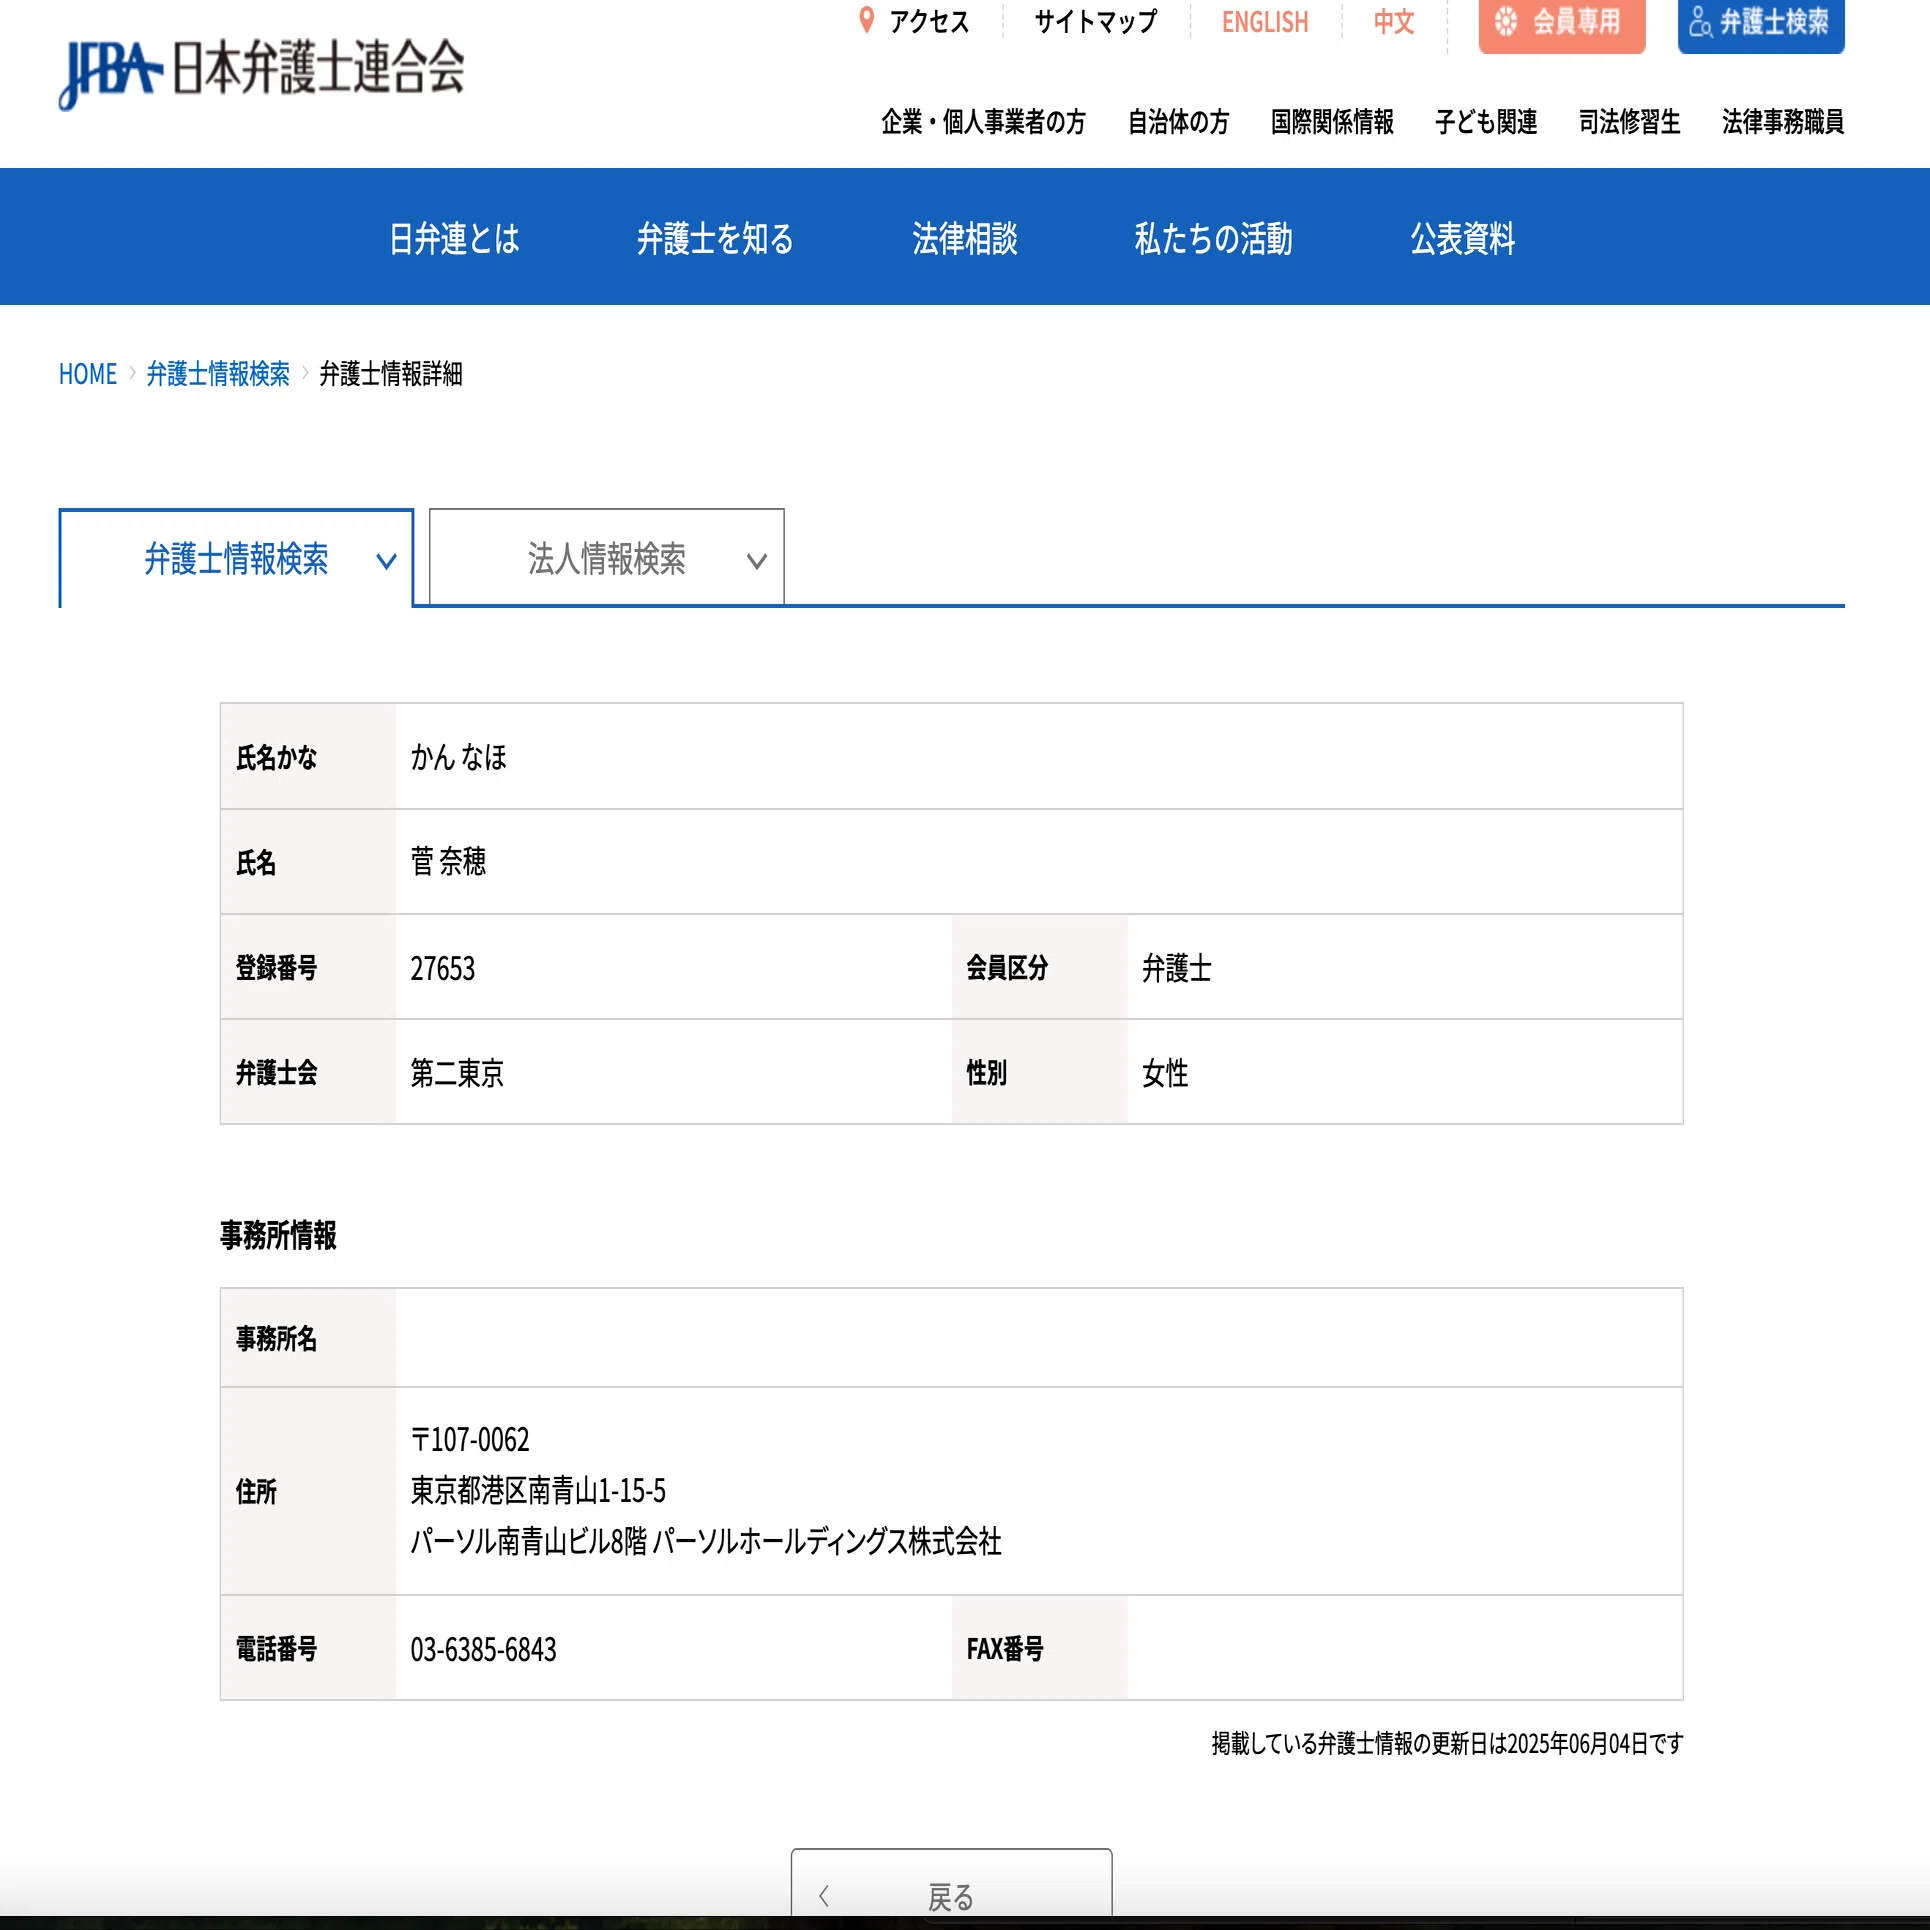The width and height of the screenshot is (1930, 1930).
Task: Expand the 弁護士情報検索 tab chevron
Action: tap(386, 562)
